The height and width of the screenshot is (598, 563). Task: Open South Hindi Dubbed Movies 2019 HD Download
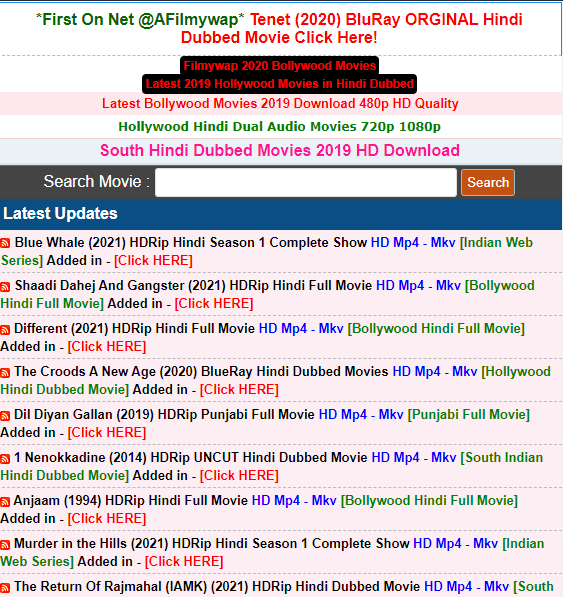click(x=280, y=150)
